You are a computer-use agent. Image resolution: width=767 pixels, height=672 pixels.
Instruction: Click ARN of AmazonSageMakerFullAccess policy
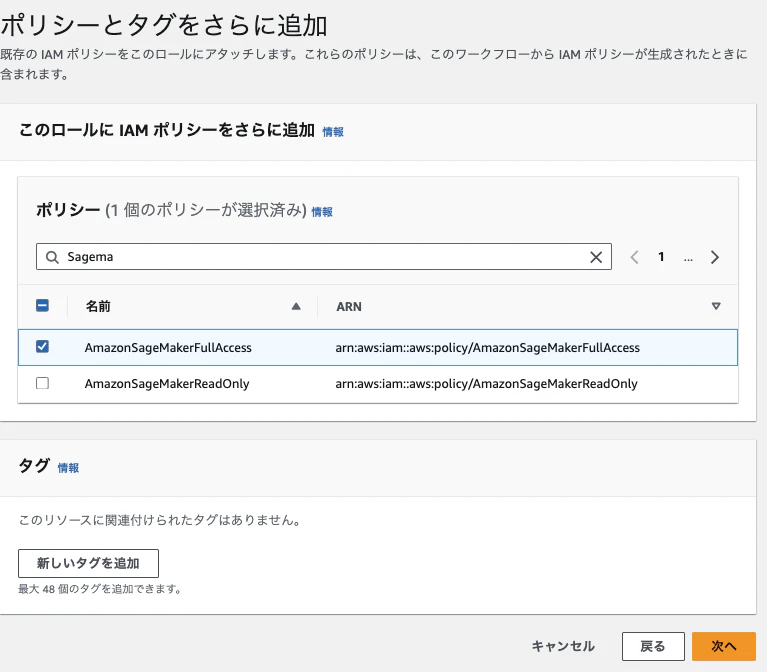click(488, 348)
